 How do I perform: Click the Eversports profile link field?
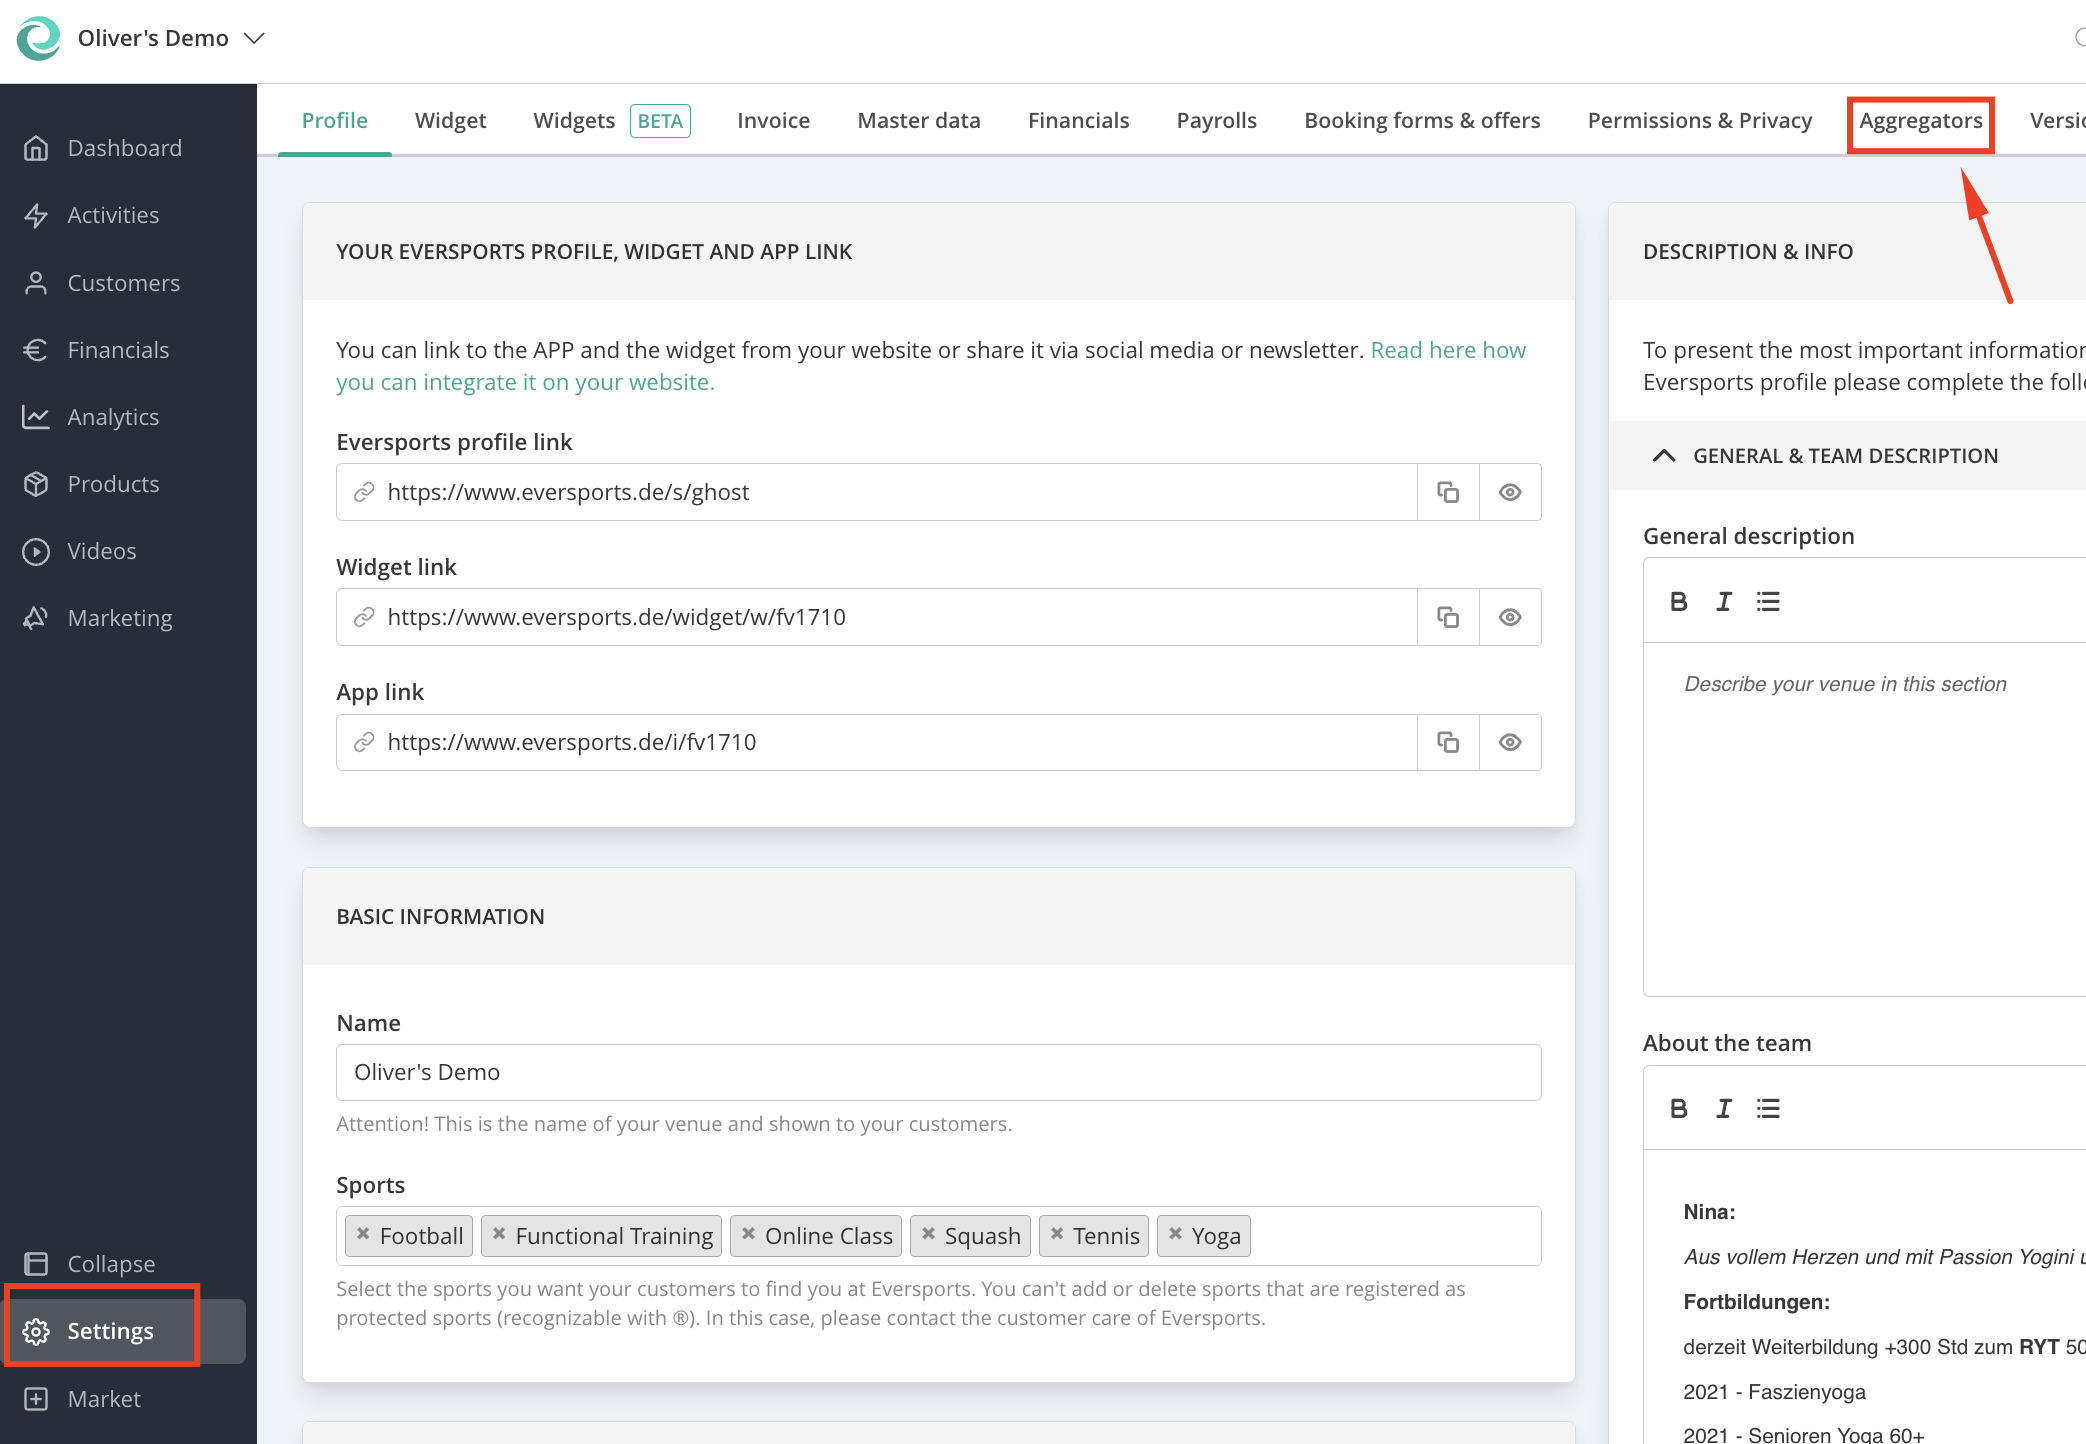[x=877, y=492]
